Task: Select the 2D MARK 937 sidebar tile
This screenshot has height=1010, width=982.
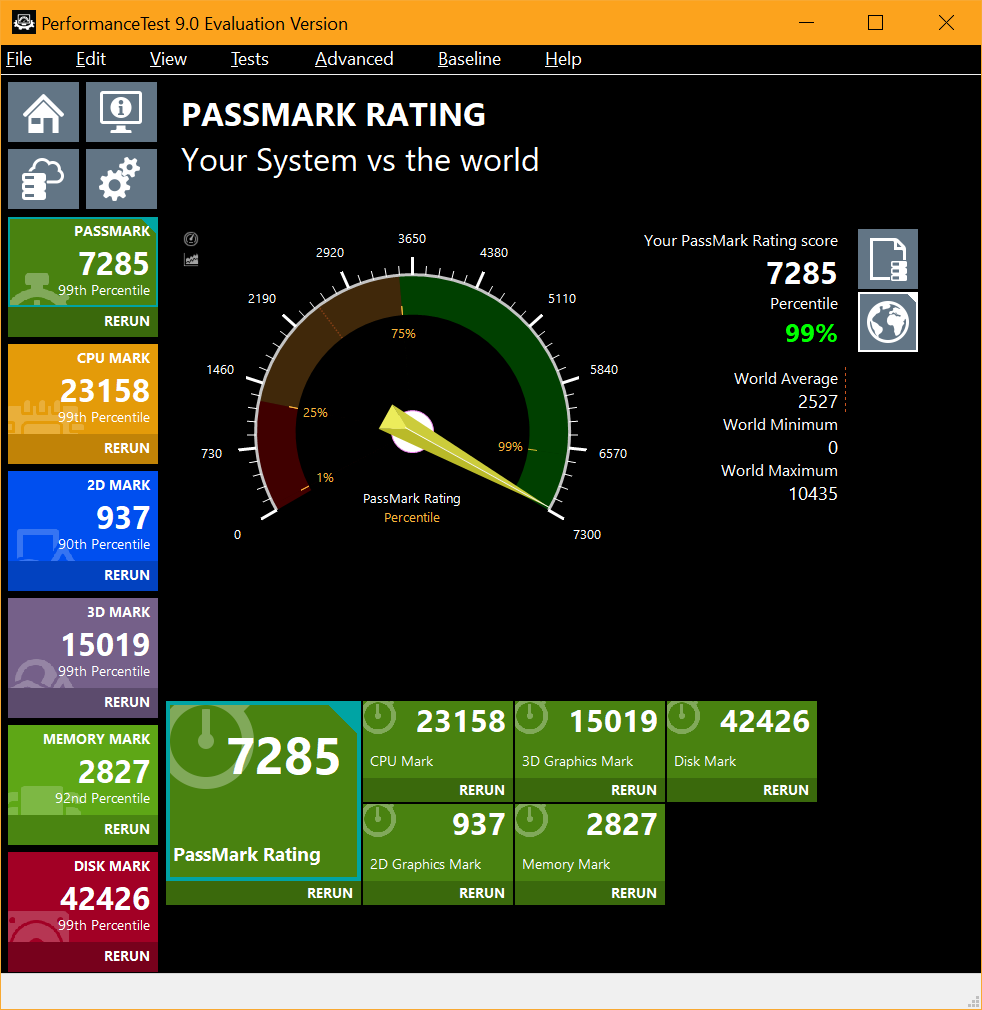Action: click(83, 515)
